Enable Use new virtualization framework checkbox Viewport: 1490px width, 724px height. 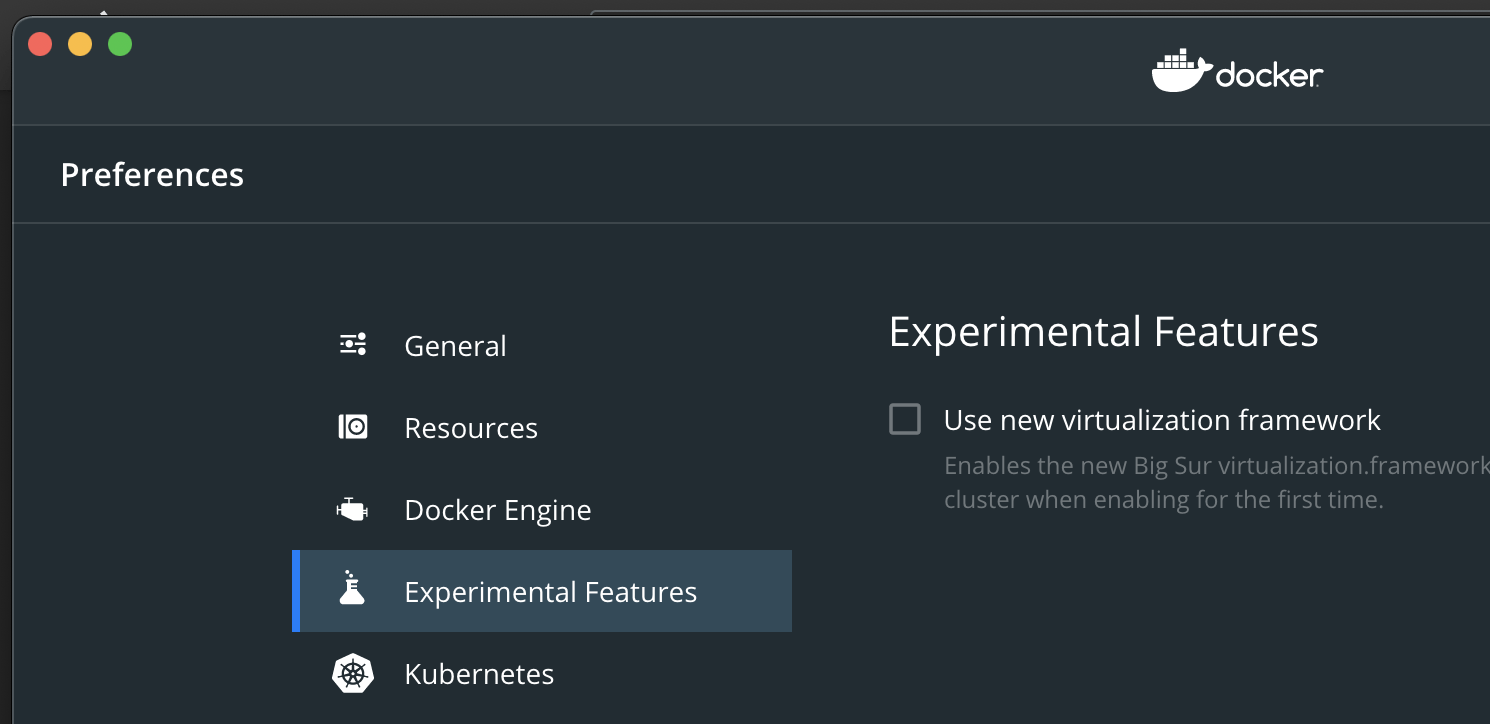coord(905,419)
